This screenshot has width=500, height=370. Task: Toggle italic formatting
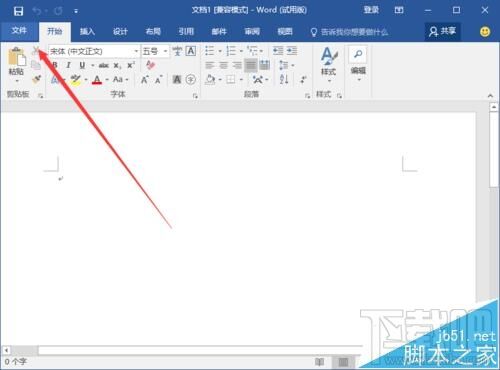click(68, 65)
